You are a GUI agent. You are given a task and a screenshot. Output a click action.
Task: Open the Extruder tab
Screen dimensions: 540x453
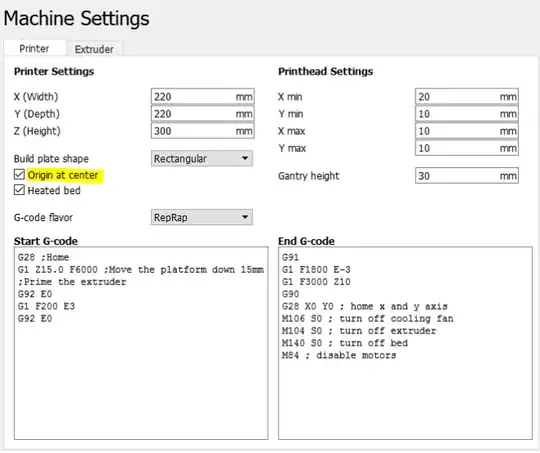94,49
